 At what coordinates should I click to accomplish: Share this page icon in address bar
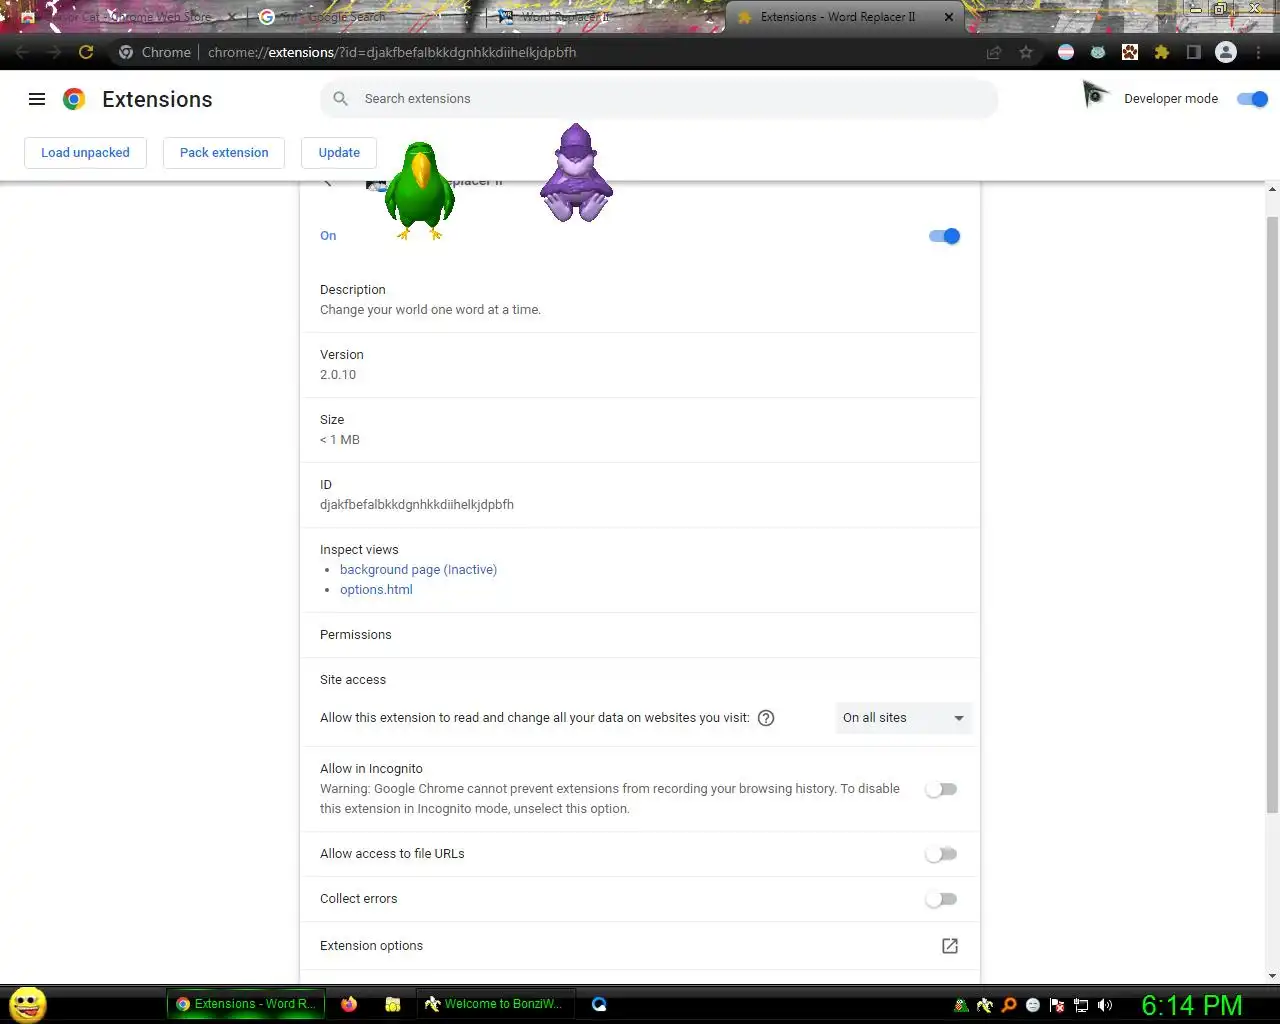tap(994, 52)
